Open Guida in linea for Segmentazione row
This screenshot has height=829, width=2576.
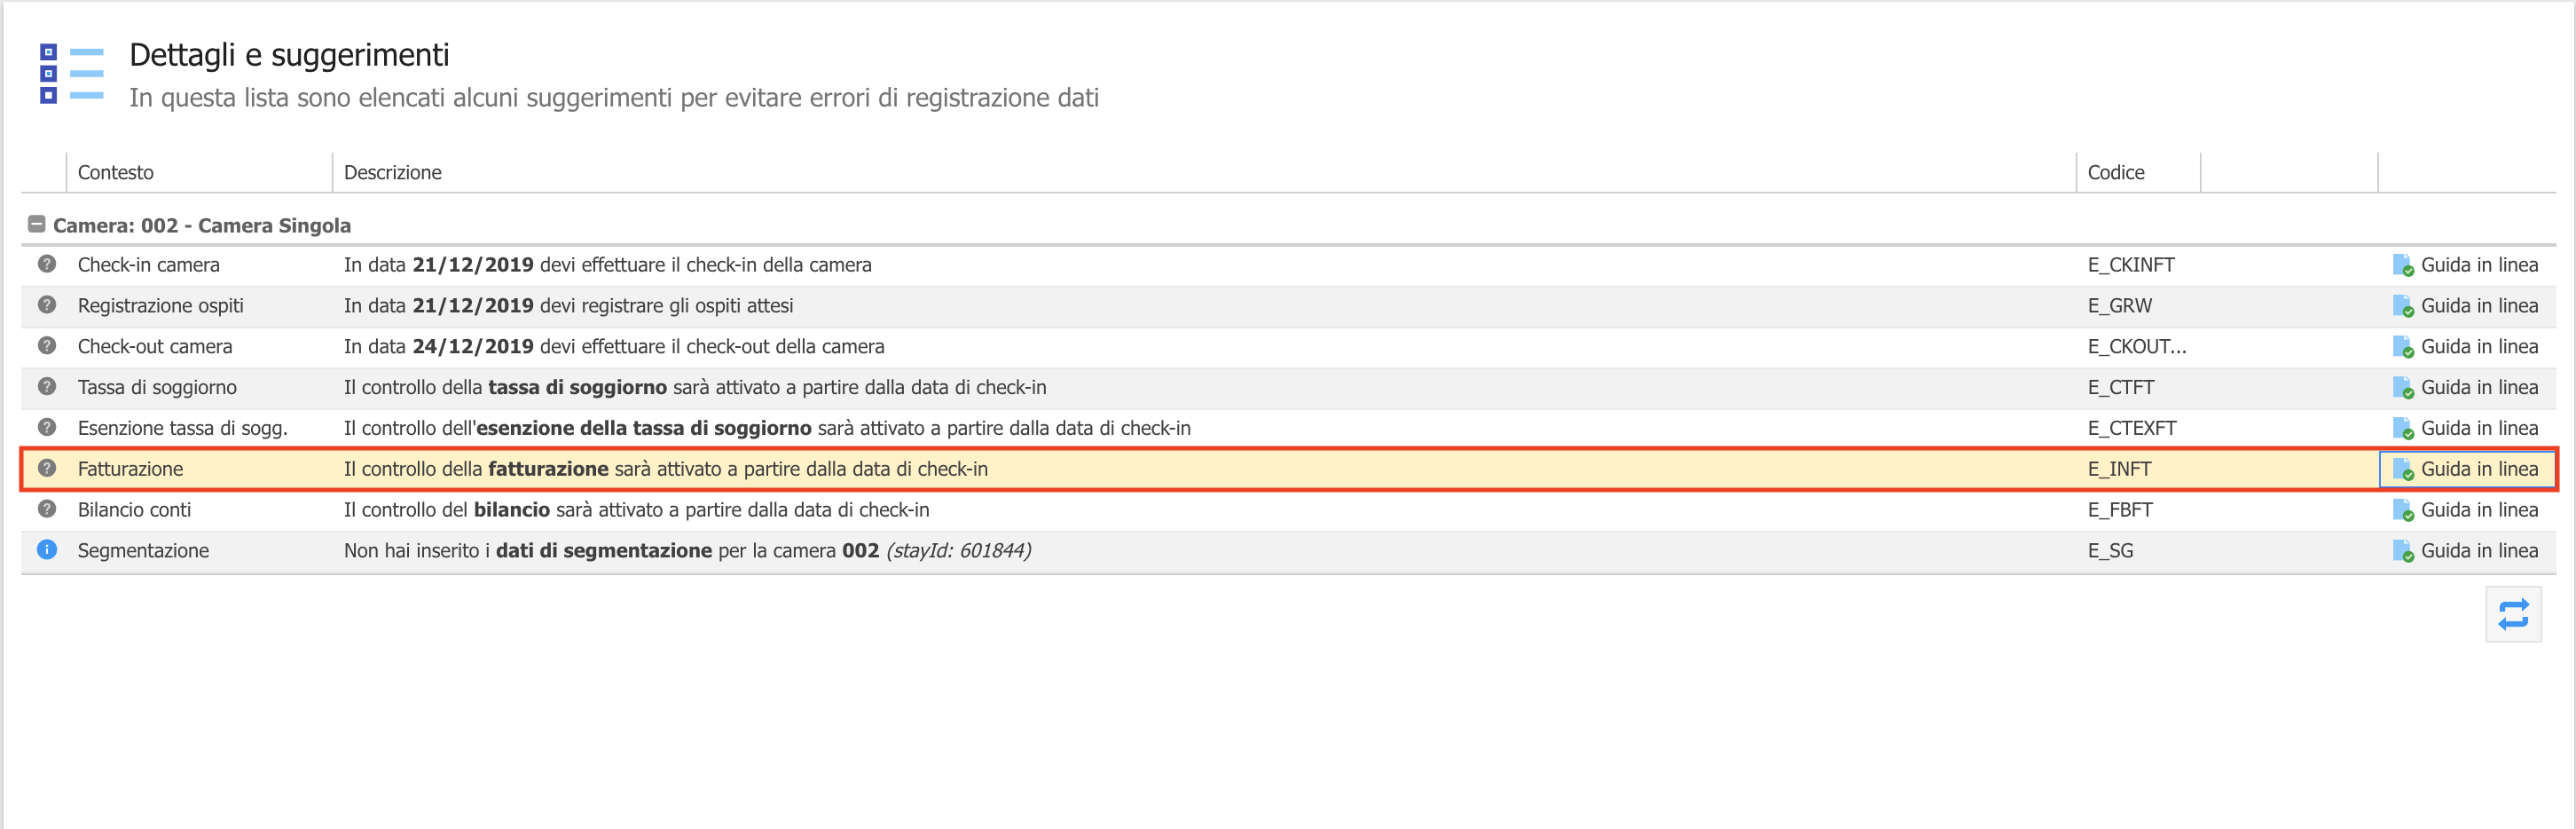(x=2466, y=551)
